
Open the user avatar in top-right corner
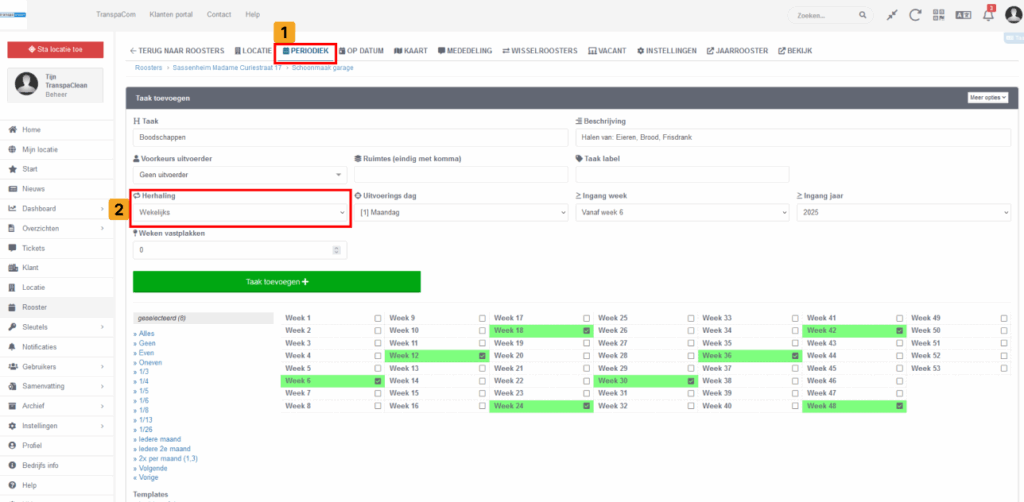(x=1014, y=14)
